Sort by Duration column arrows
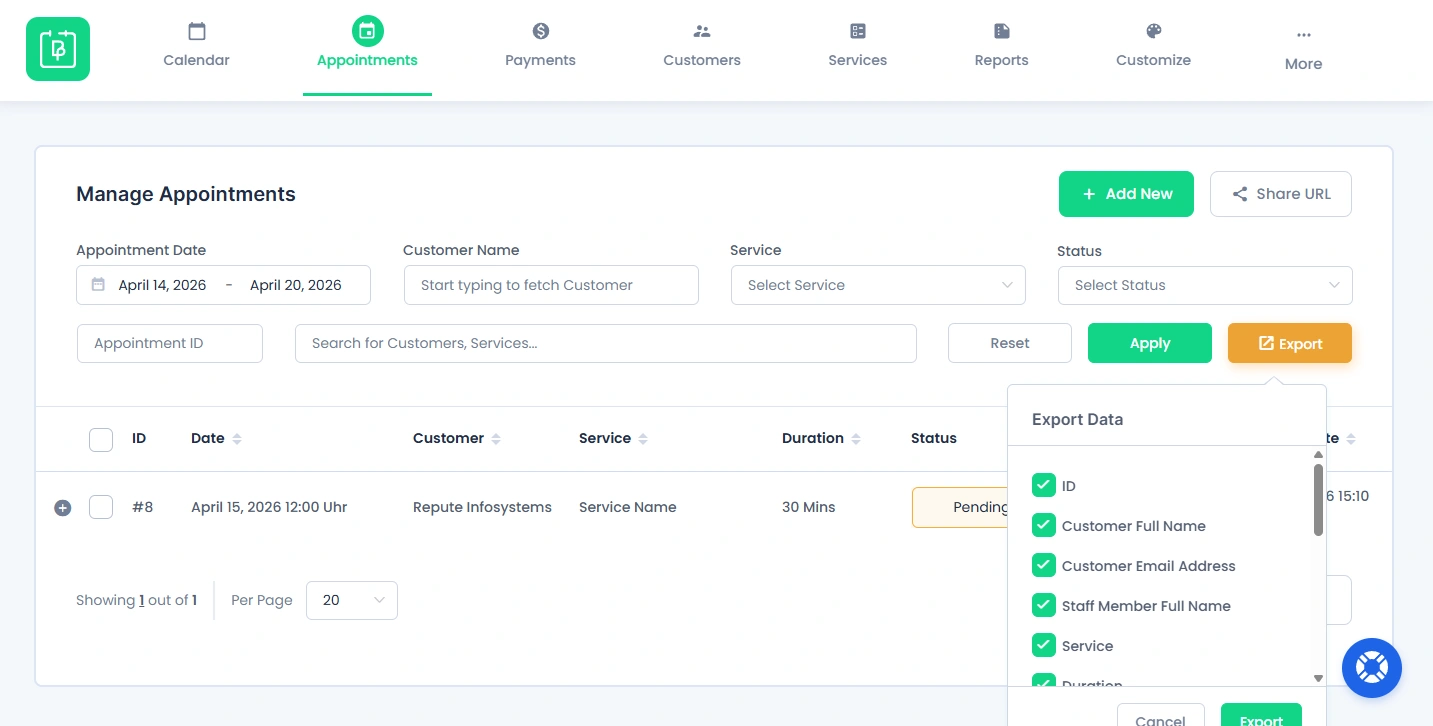 click(x=856, y=439)
